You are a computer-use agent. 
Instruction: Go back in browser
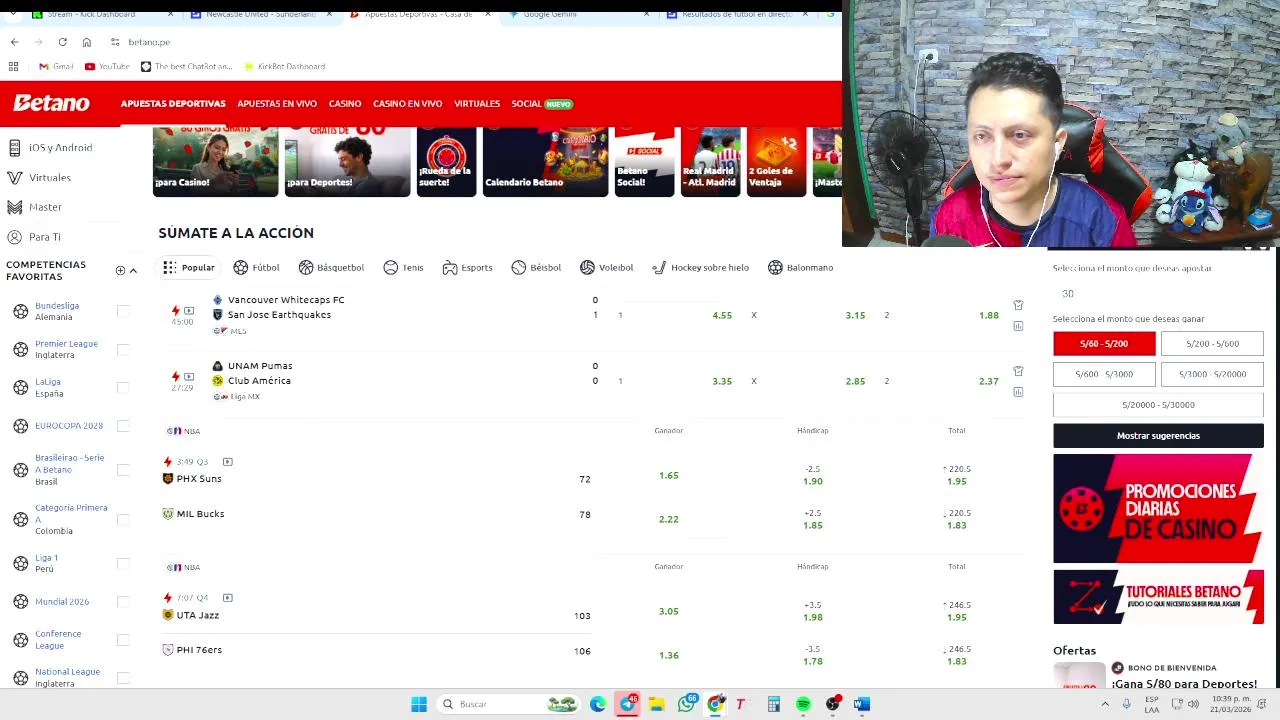[x=14, y=42]
